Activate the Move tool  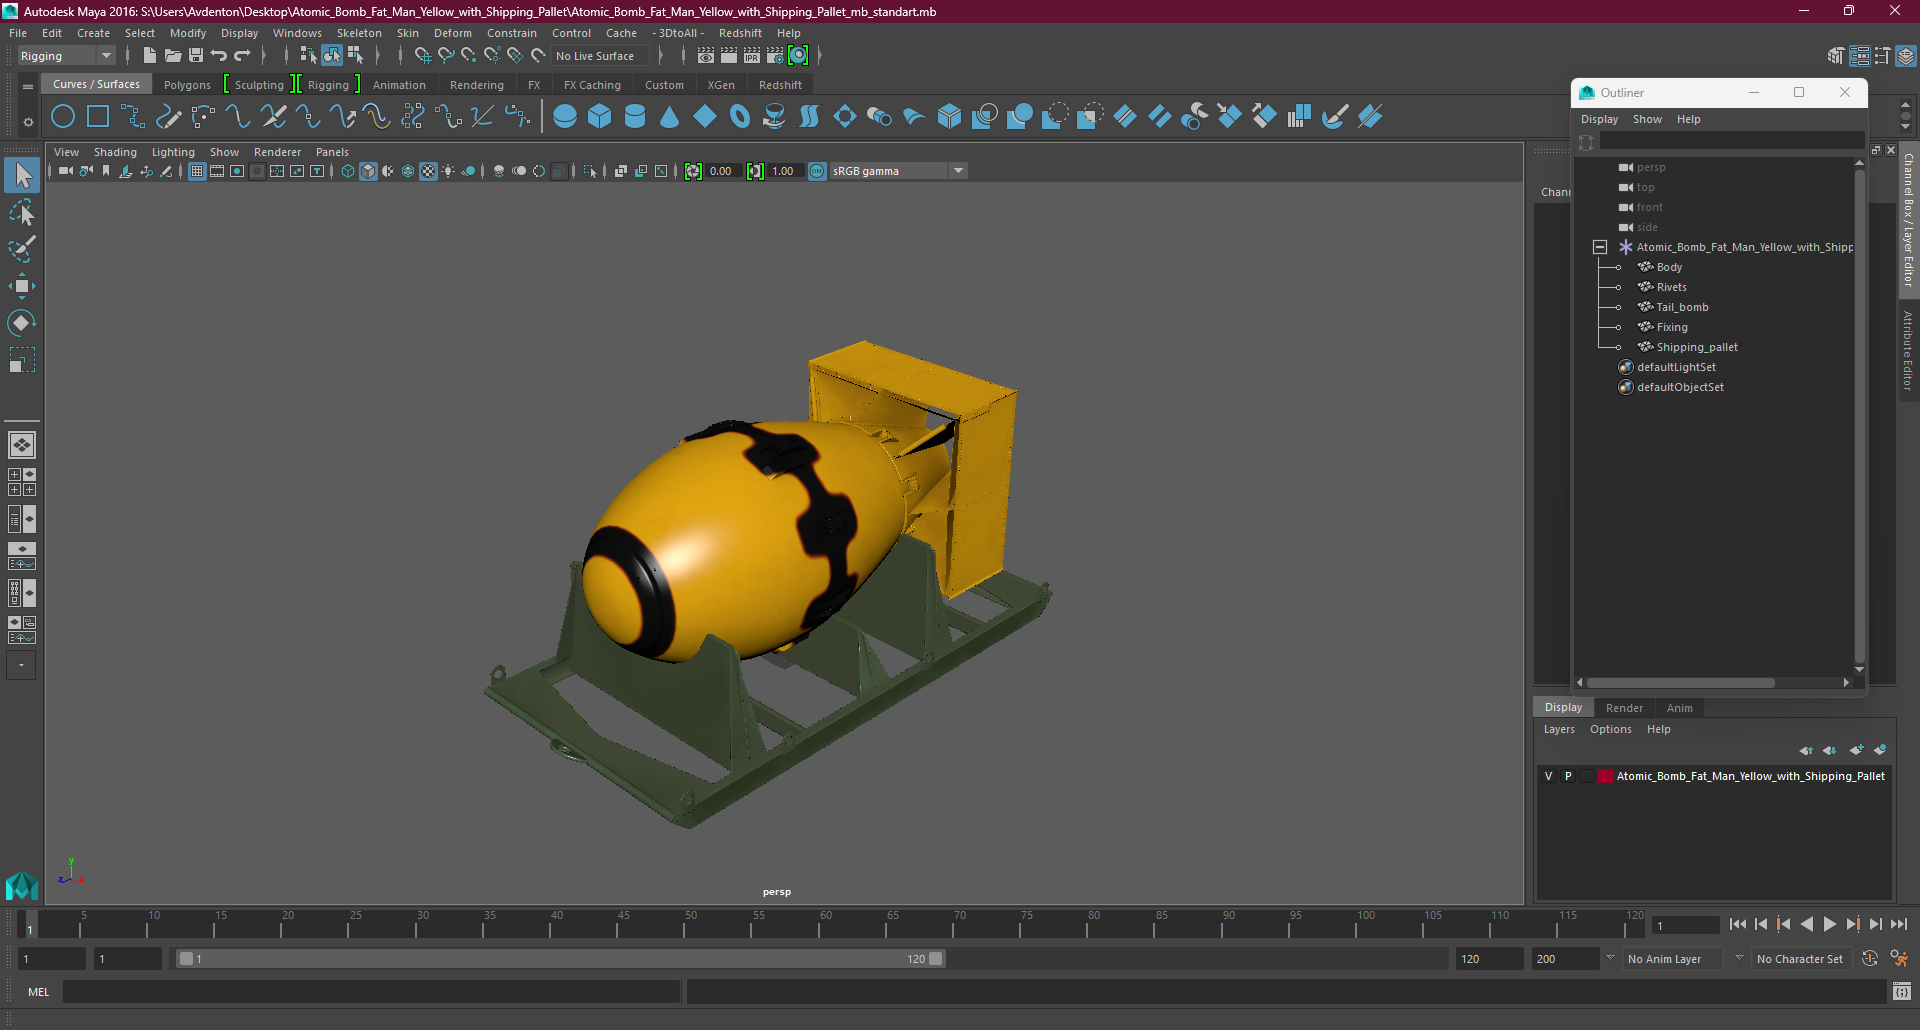click(x=22, y=286)
